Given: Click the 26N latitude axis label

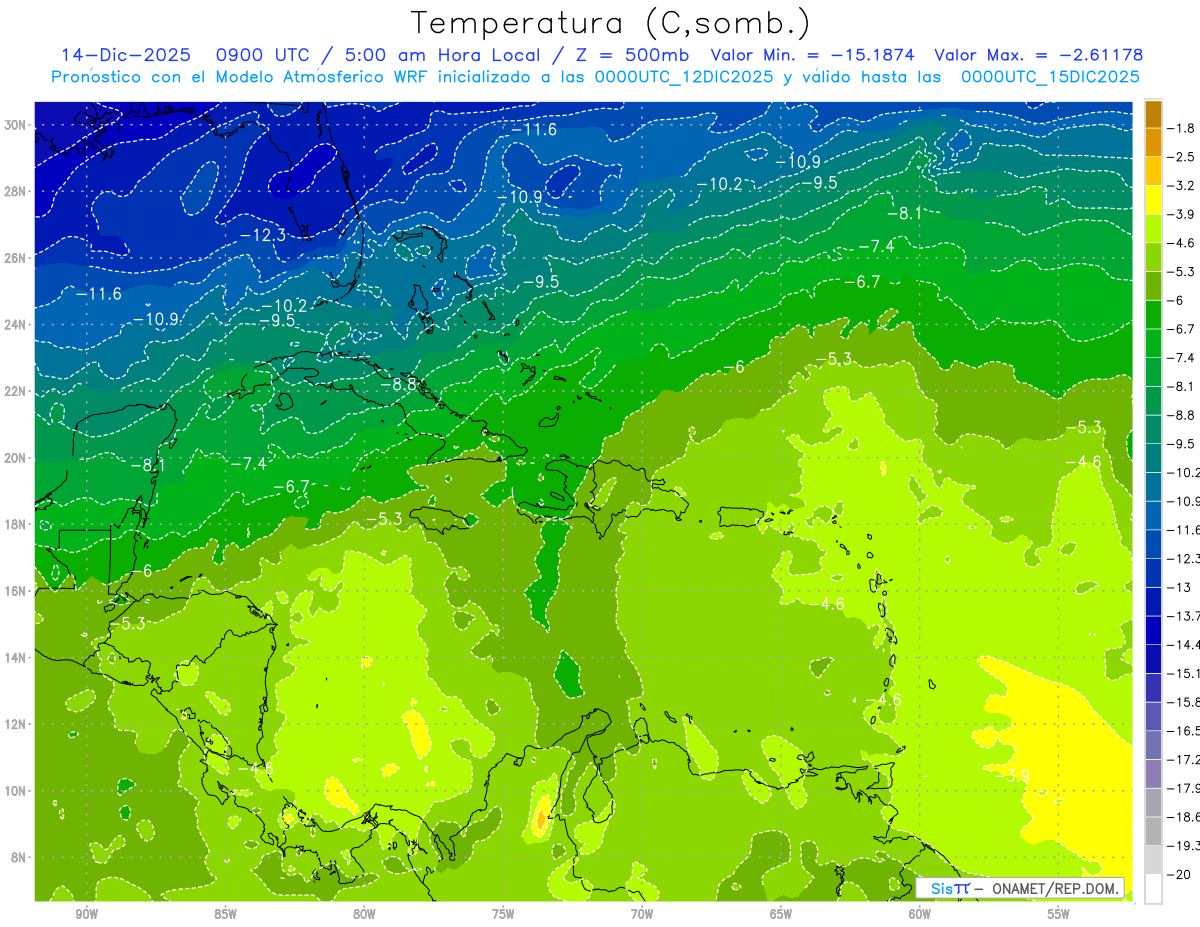Looking at the screenshot, I should [16, 258].
